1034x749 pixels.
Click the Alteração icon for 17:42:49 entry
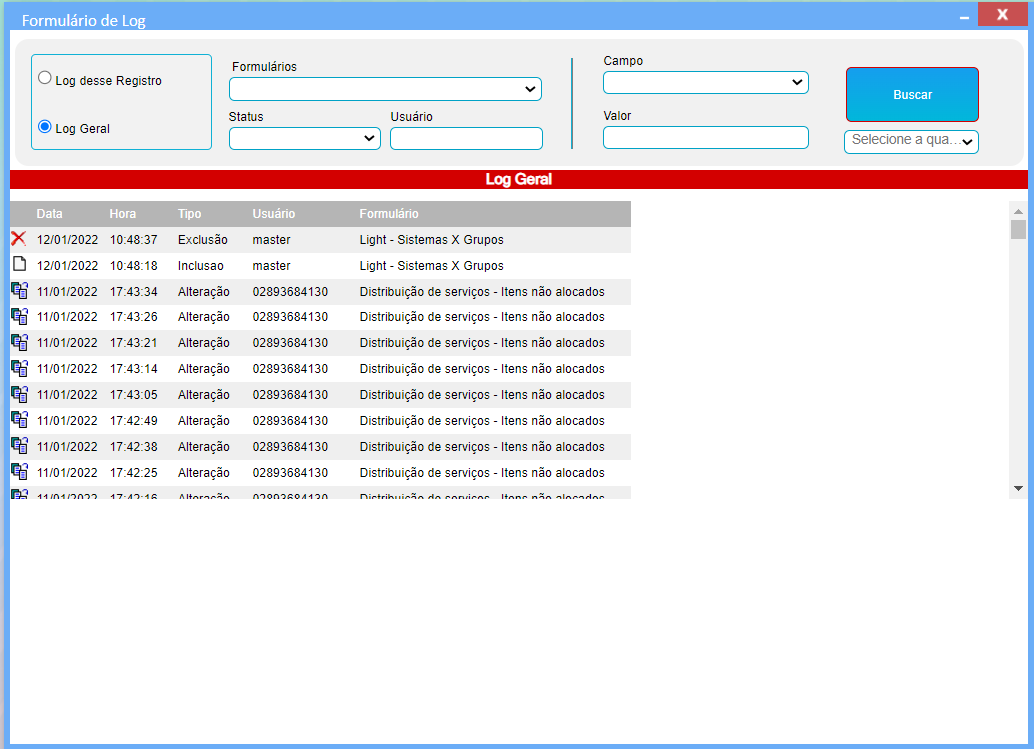pos(19,420)
